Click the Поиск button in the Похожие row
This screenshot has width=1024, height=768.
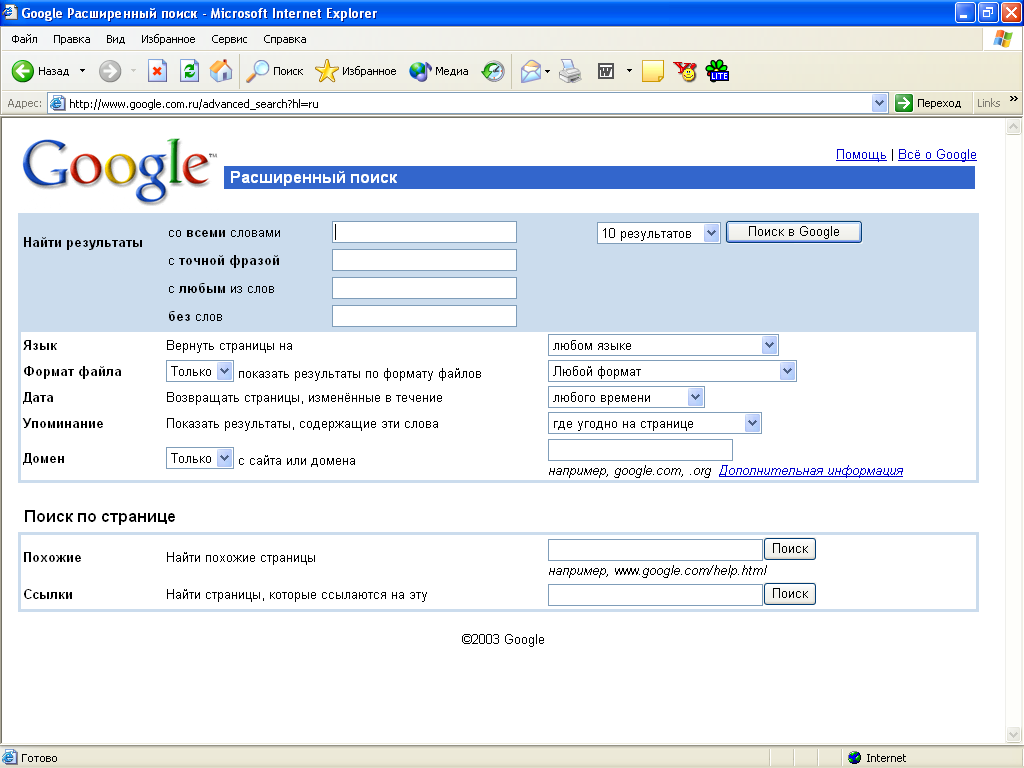click(x=790, y=549)
